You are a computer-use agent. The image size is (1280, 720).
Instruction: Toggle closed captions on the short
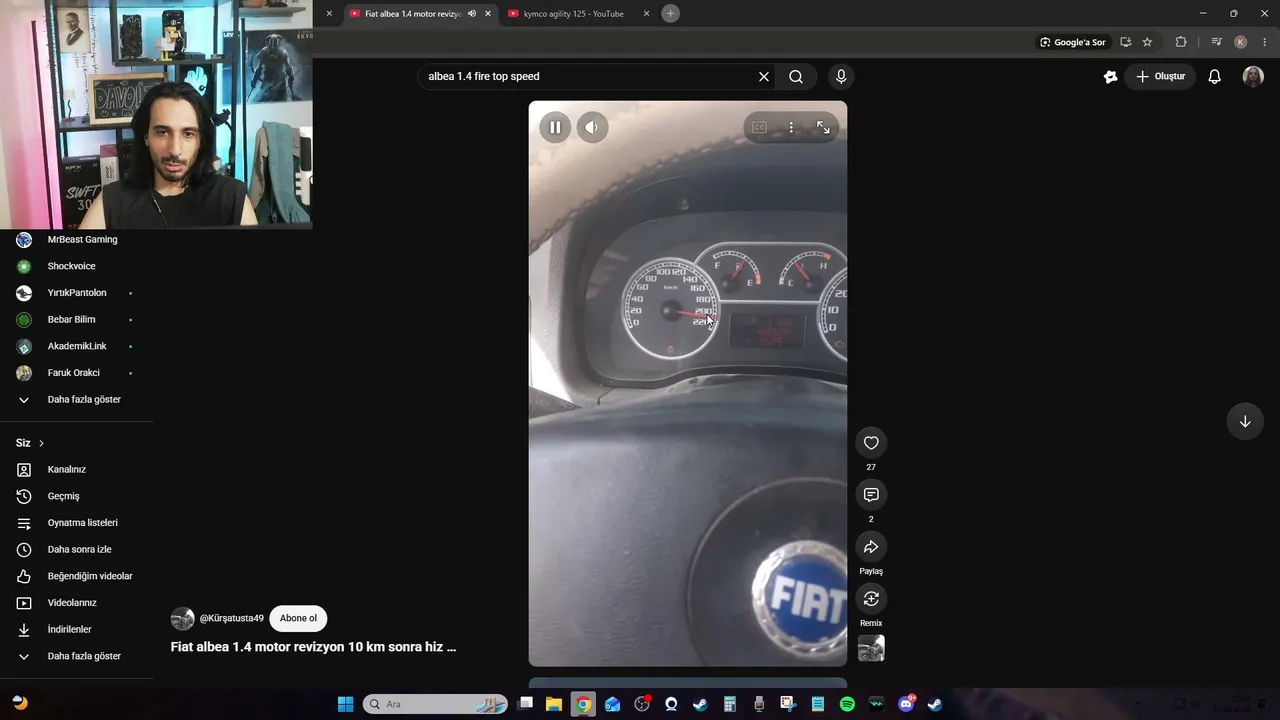pos(759,128)
